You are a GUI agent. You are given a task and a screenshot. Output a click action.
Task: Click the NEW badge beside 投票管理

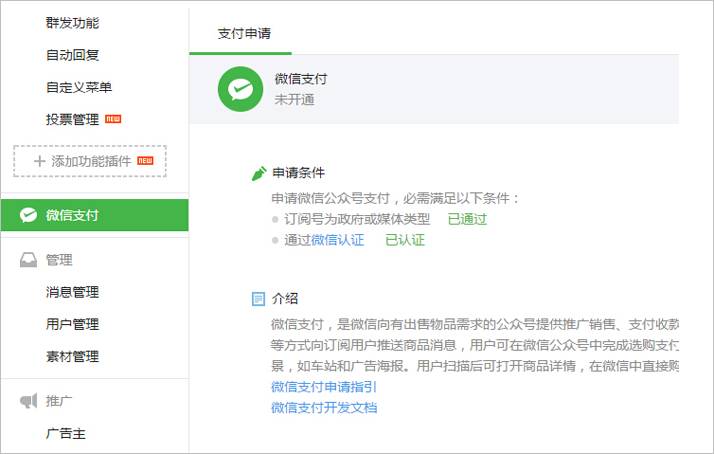click(113, 119)
